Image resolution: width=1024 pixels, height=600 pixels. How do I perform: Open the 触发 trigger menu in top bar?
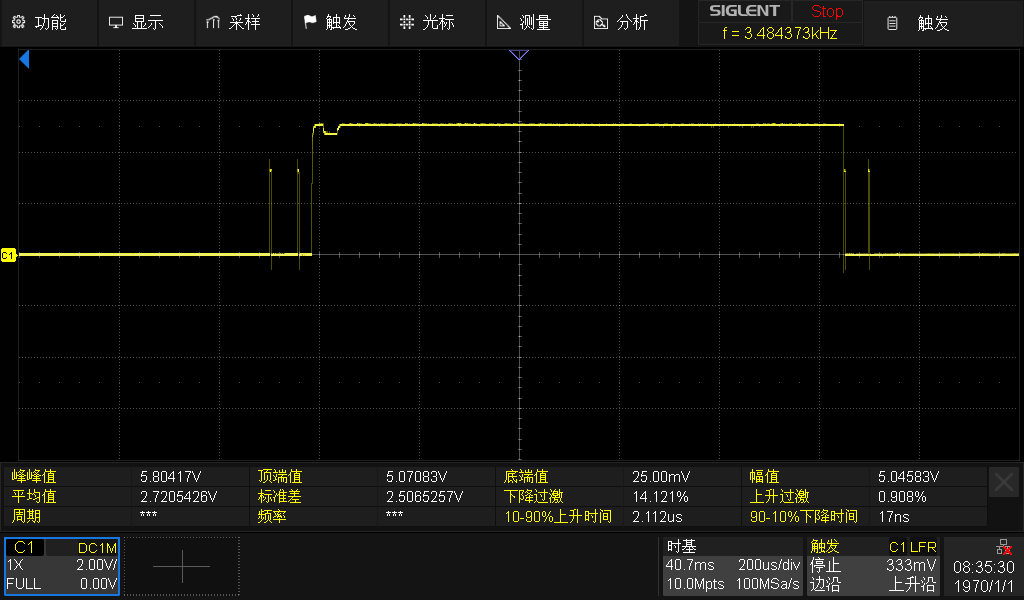[x=330, y=22]
